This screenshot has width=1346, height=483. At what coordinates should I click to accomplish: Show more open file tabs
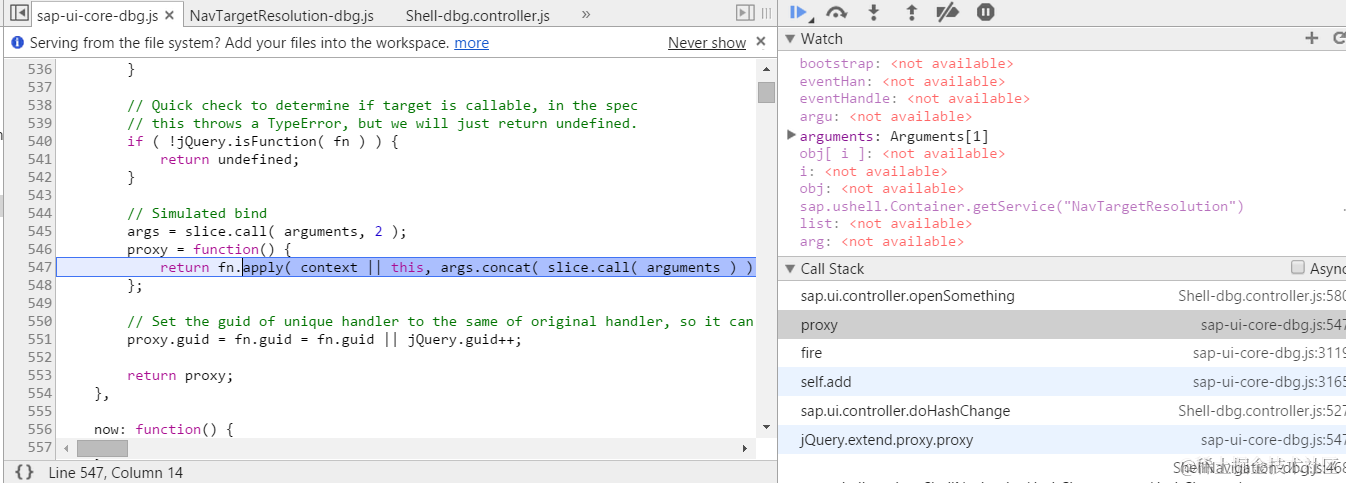[x=585, y=15]
